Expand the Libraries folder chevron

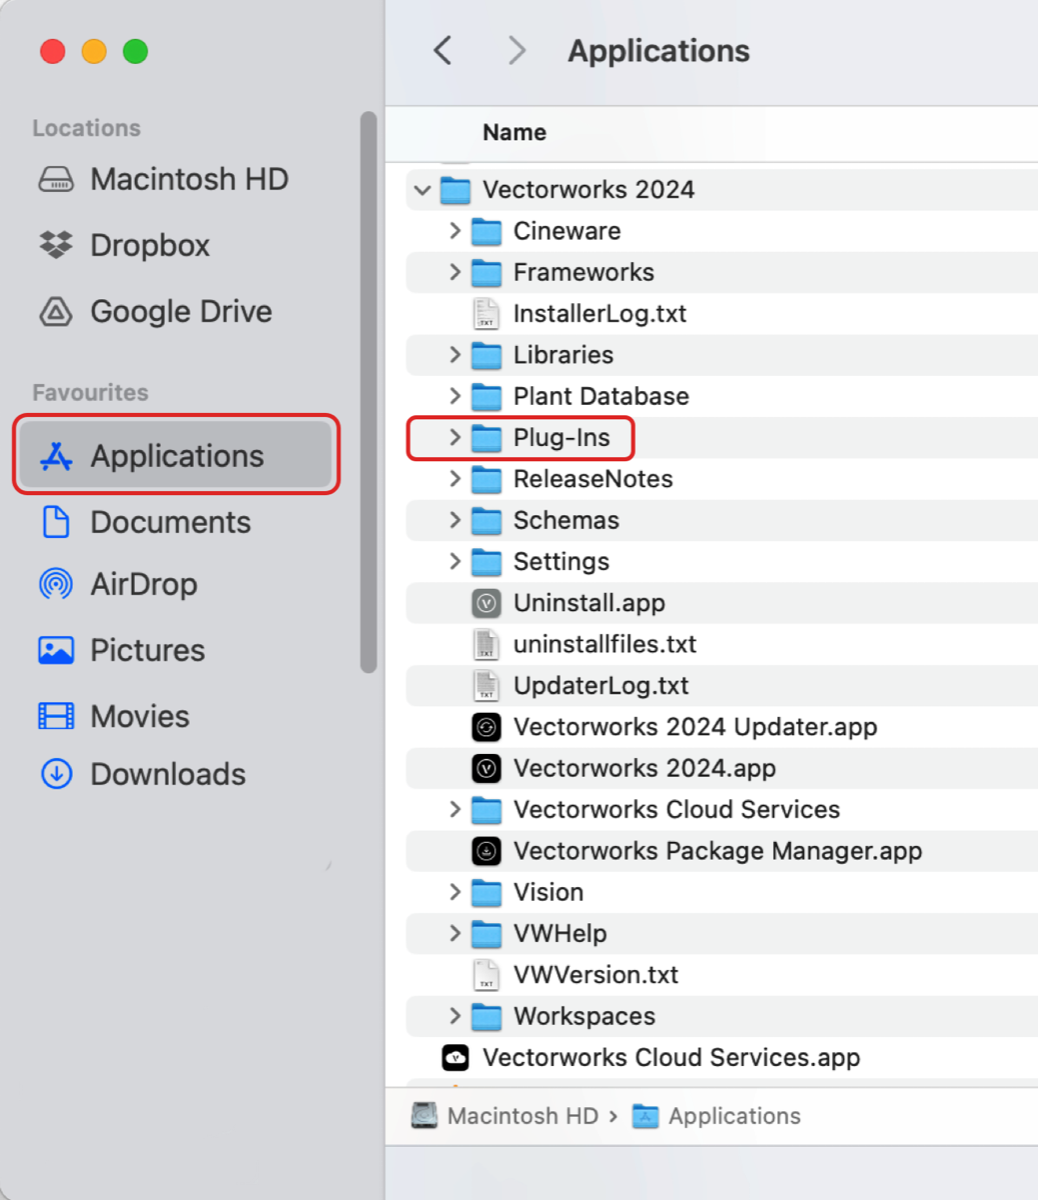[455, 355]
